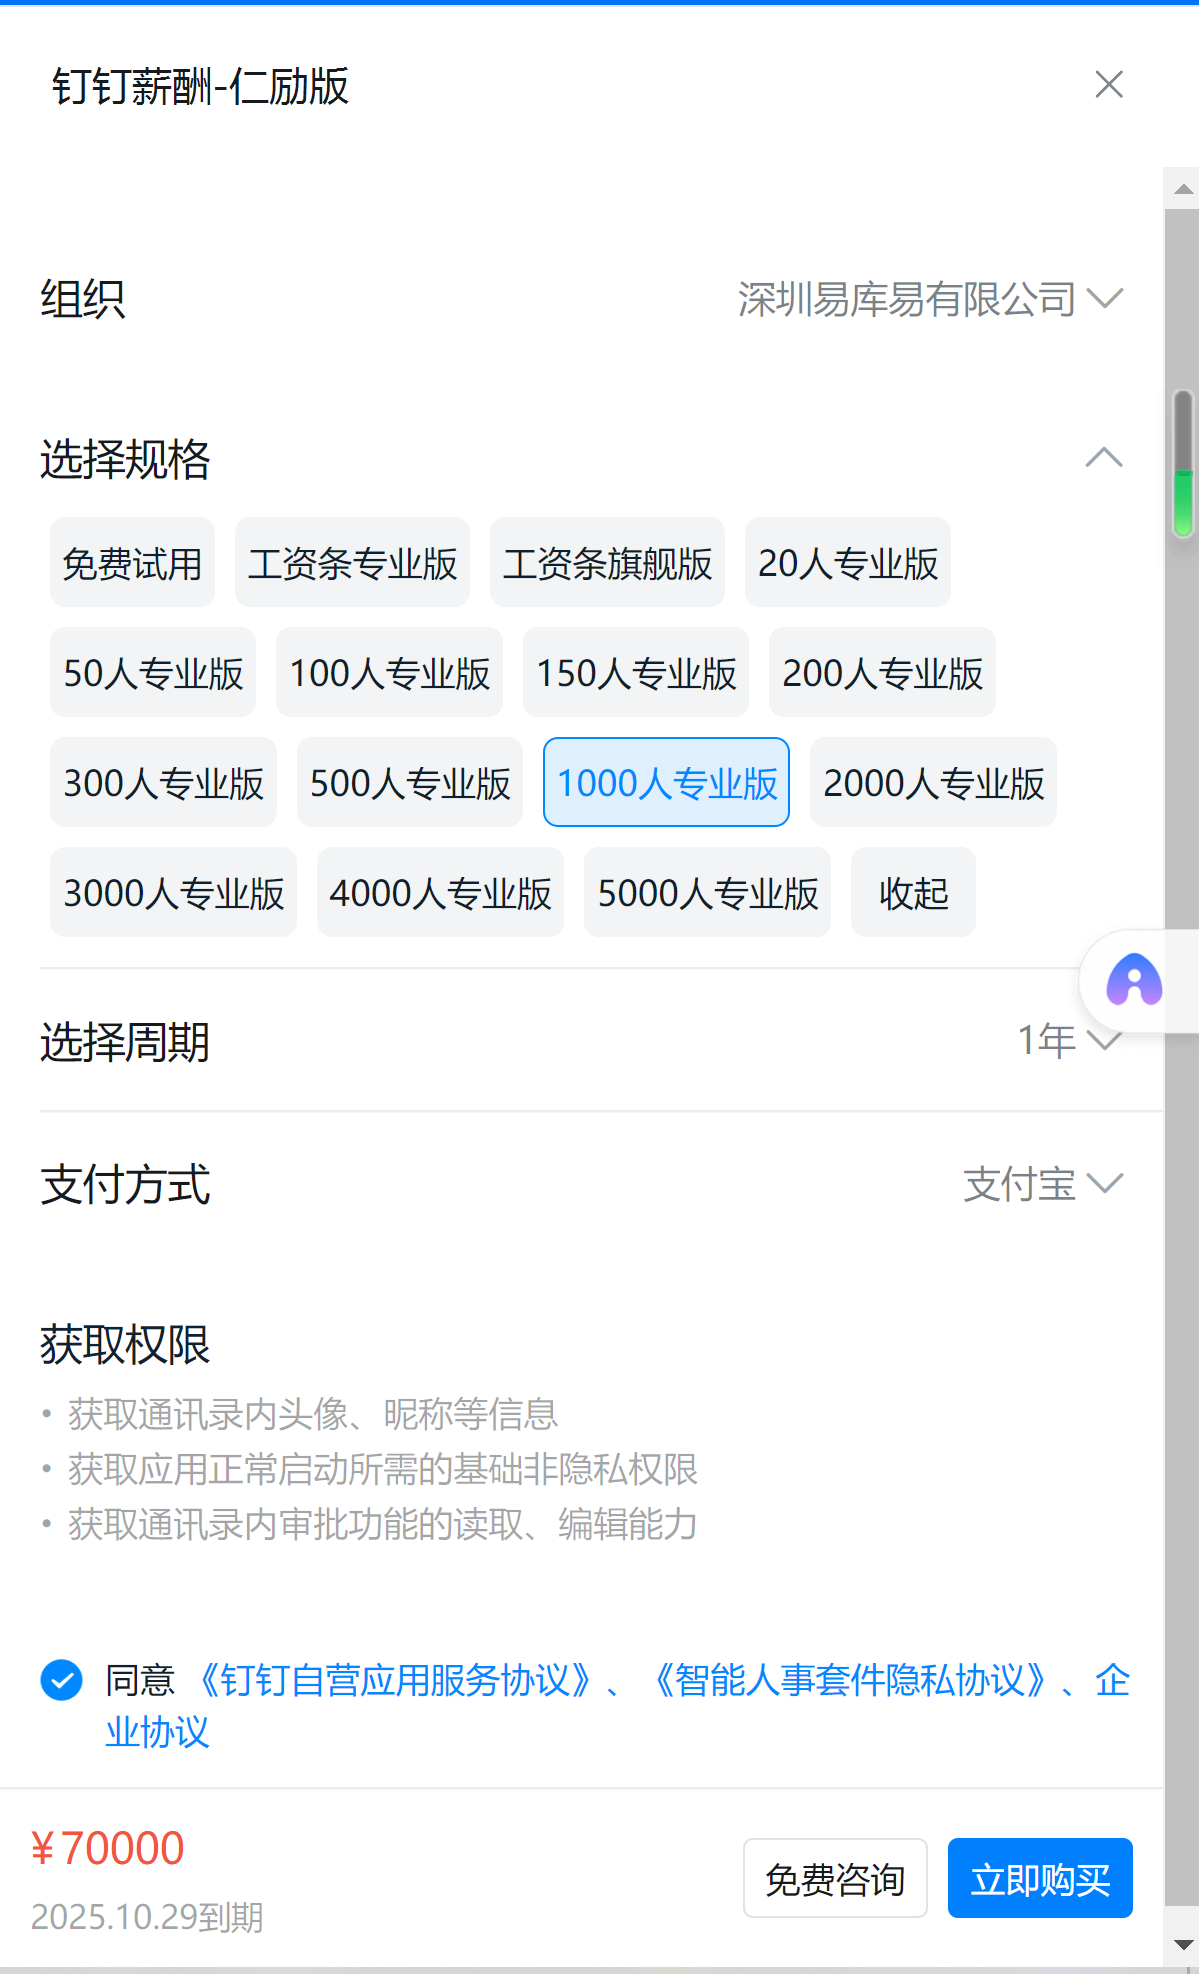Uncheck the 同意 agreement checkbox
Screen dimensions: 1199x1974
(61, 1680)
